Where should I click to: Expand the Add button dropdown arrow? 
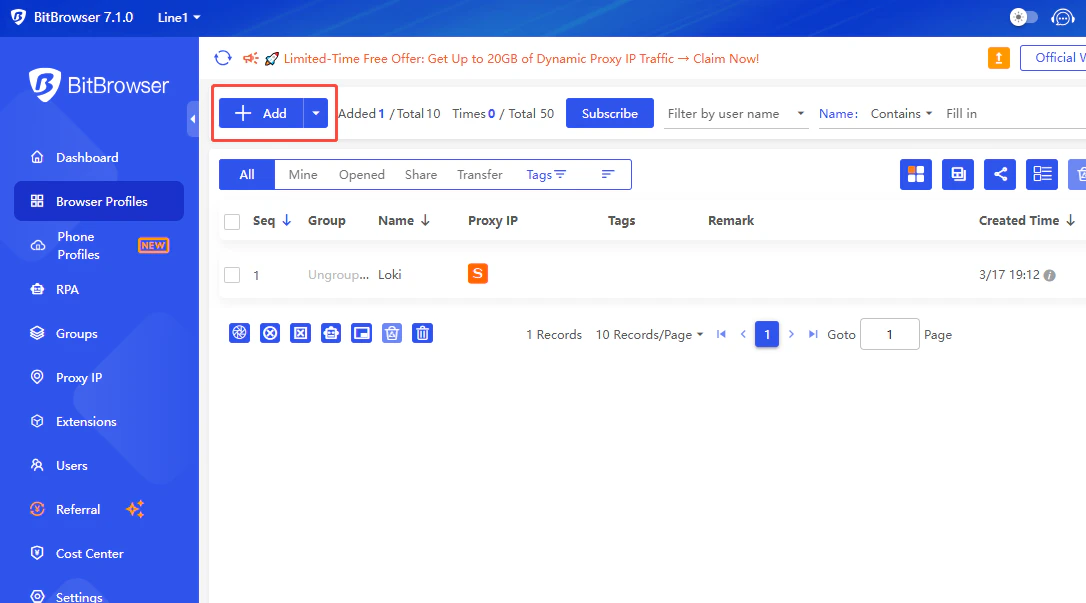point(316,114)
